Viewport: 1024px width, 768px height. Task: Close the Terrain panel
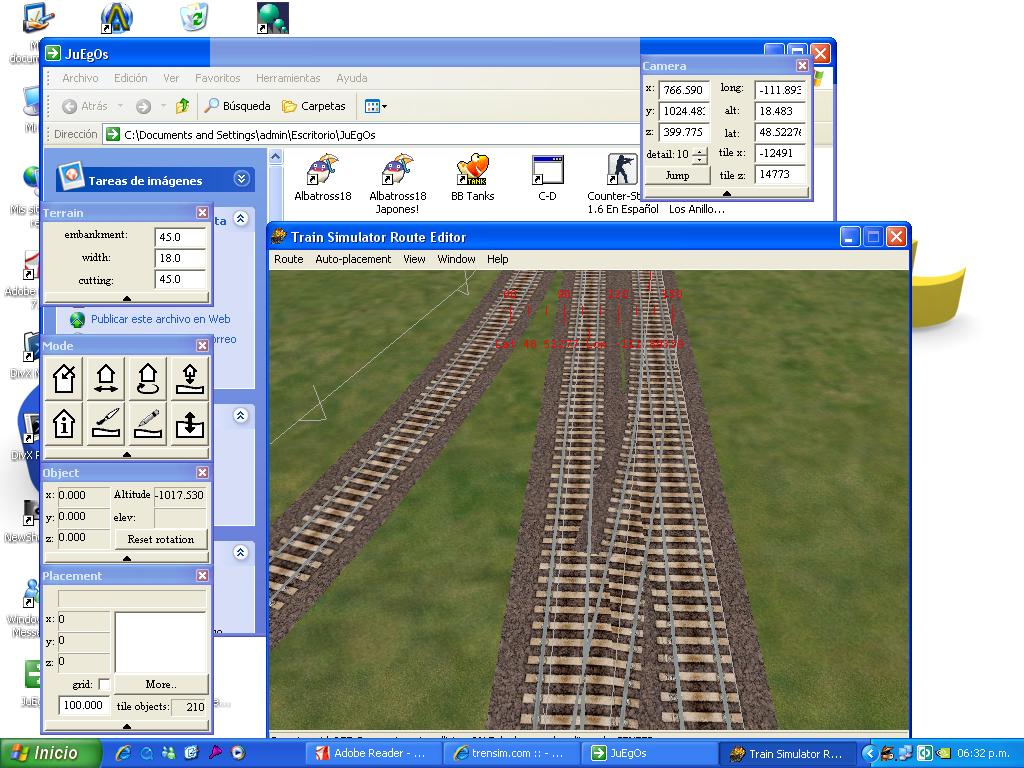[202, 213]
